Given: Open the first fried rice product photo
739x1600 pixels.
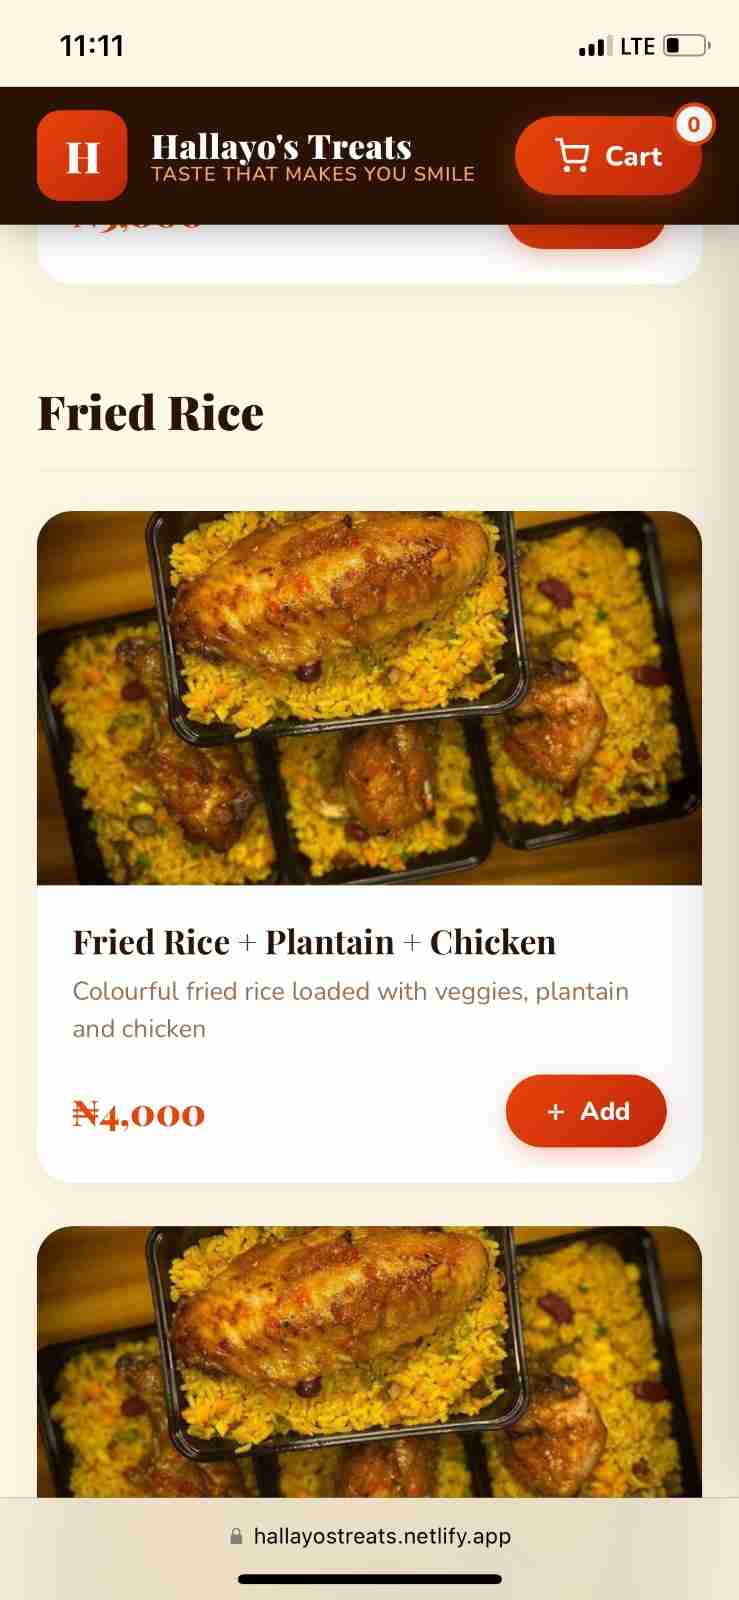Looking at the screenshot, I should pyautogui.click(x=369, y=698).
